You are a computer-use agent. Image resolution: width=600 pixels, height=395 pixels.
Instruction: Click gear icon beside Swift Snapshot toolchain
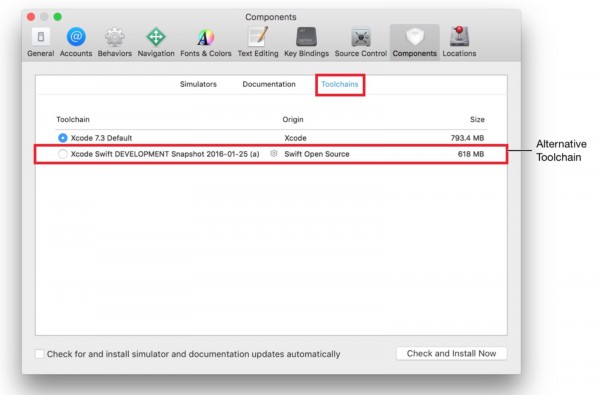tap(274, 153)
